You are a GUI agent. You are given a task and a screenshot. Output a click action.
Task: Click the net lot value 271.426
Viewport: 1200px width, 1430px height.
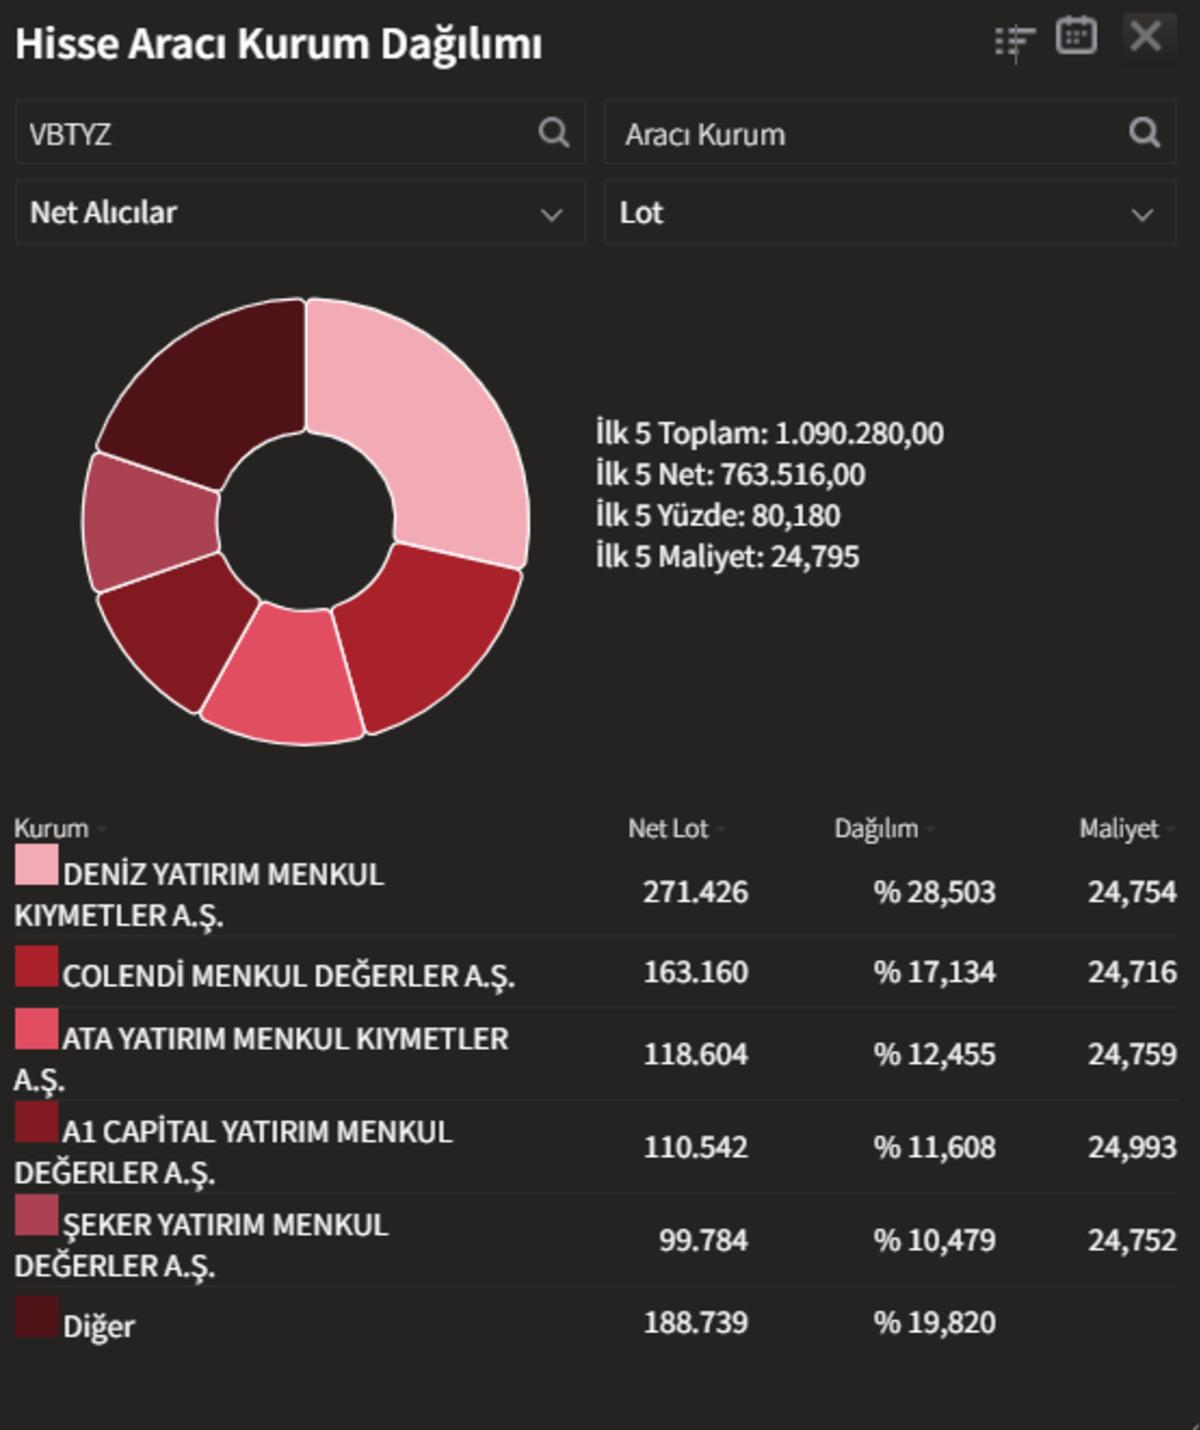695,891
